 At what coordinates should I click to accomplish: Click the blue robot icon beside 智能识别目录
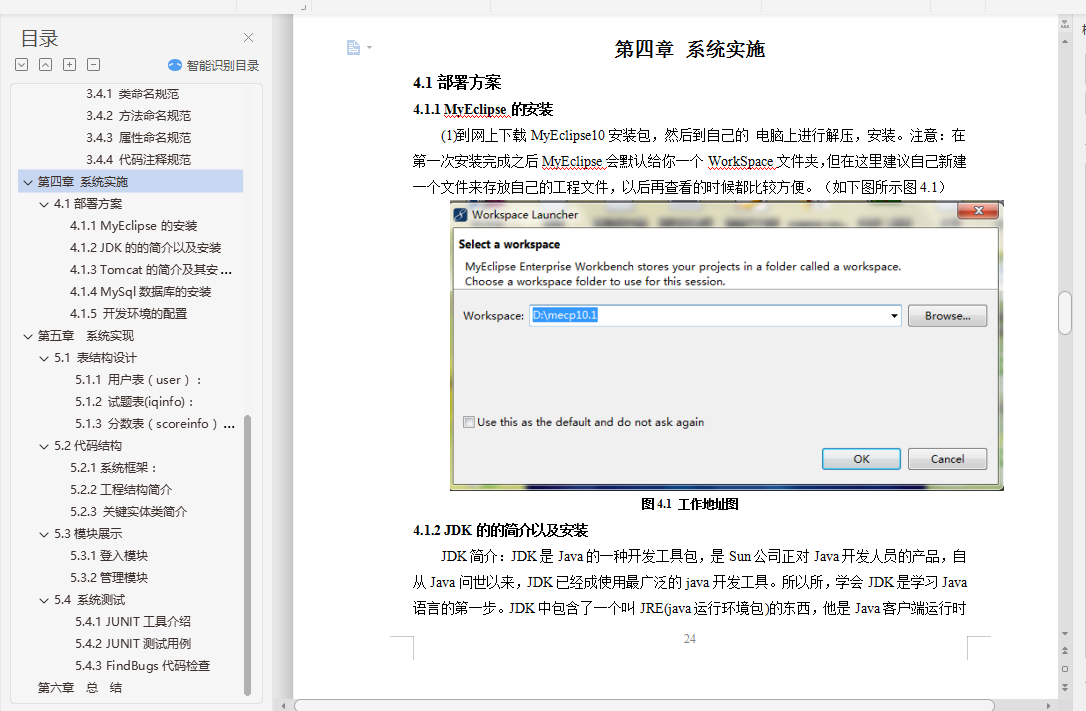[x=175, y=65]
